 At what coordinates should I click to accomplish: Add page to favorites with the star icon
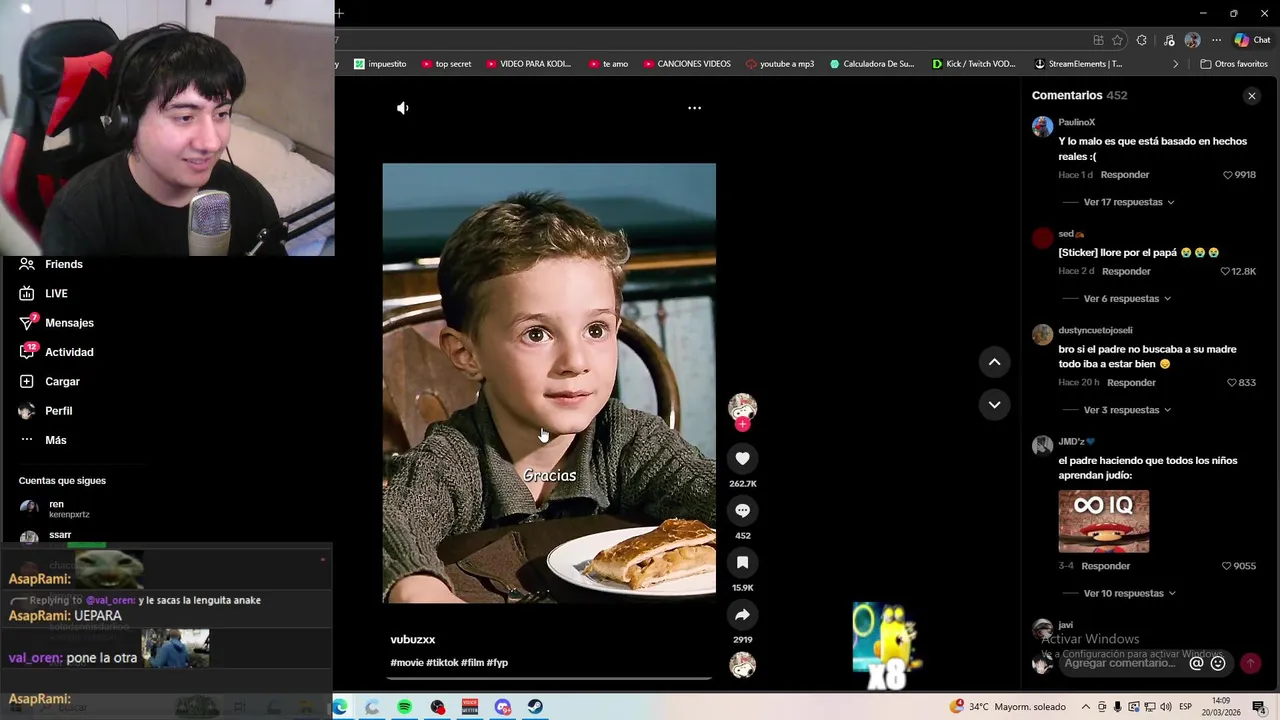pos(1117,40)
